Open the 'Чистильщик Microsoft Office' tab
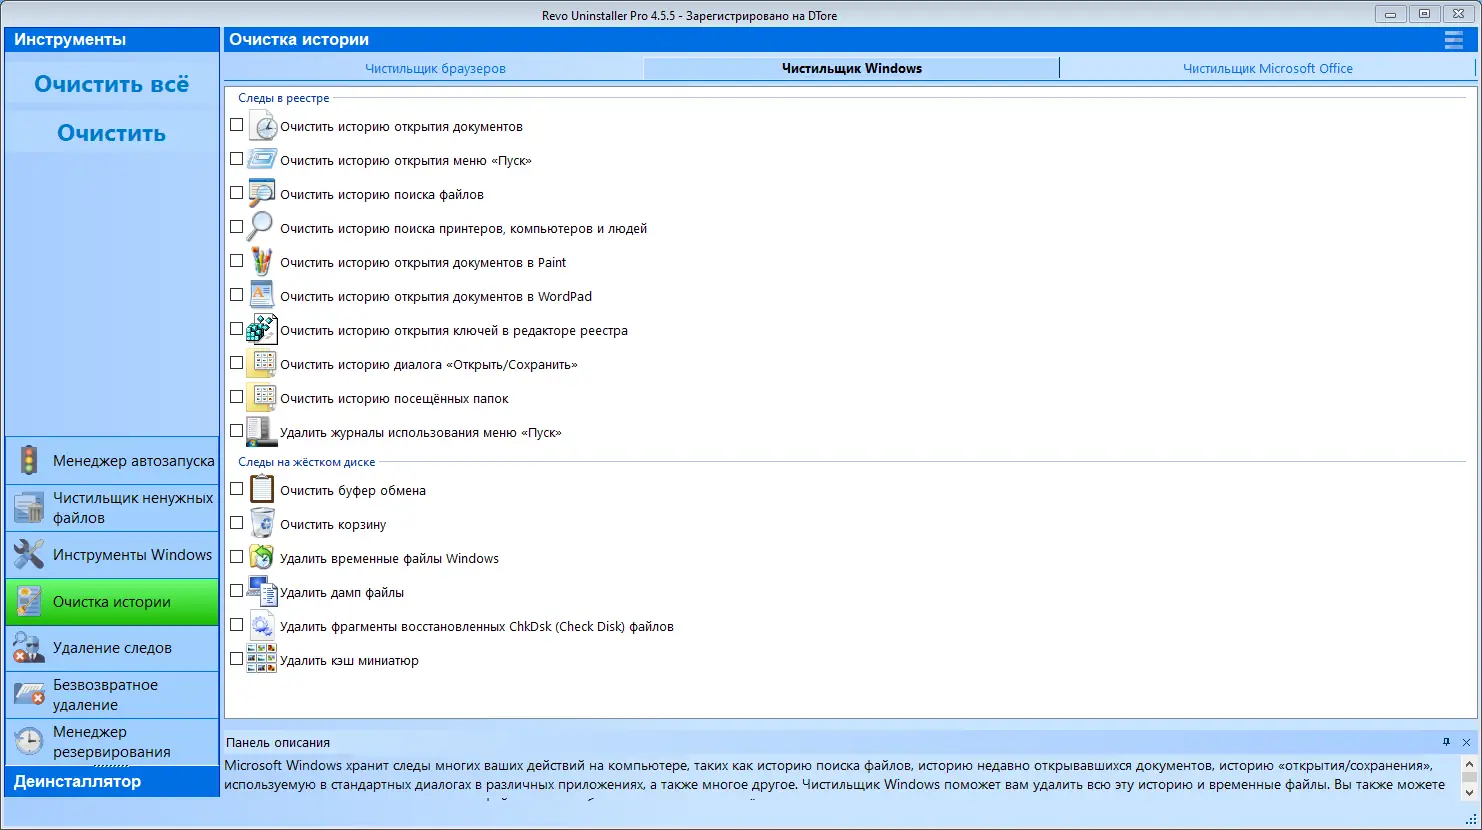Screen dimensions: 1482x830 (x=1268, y=68)
